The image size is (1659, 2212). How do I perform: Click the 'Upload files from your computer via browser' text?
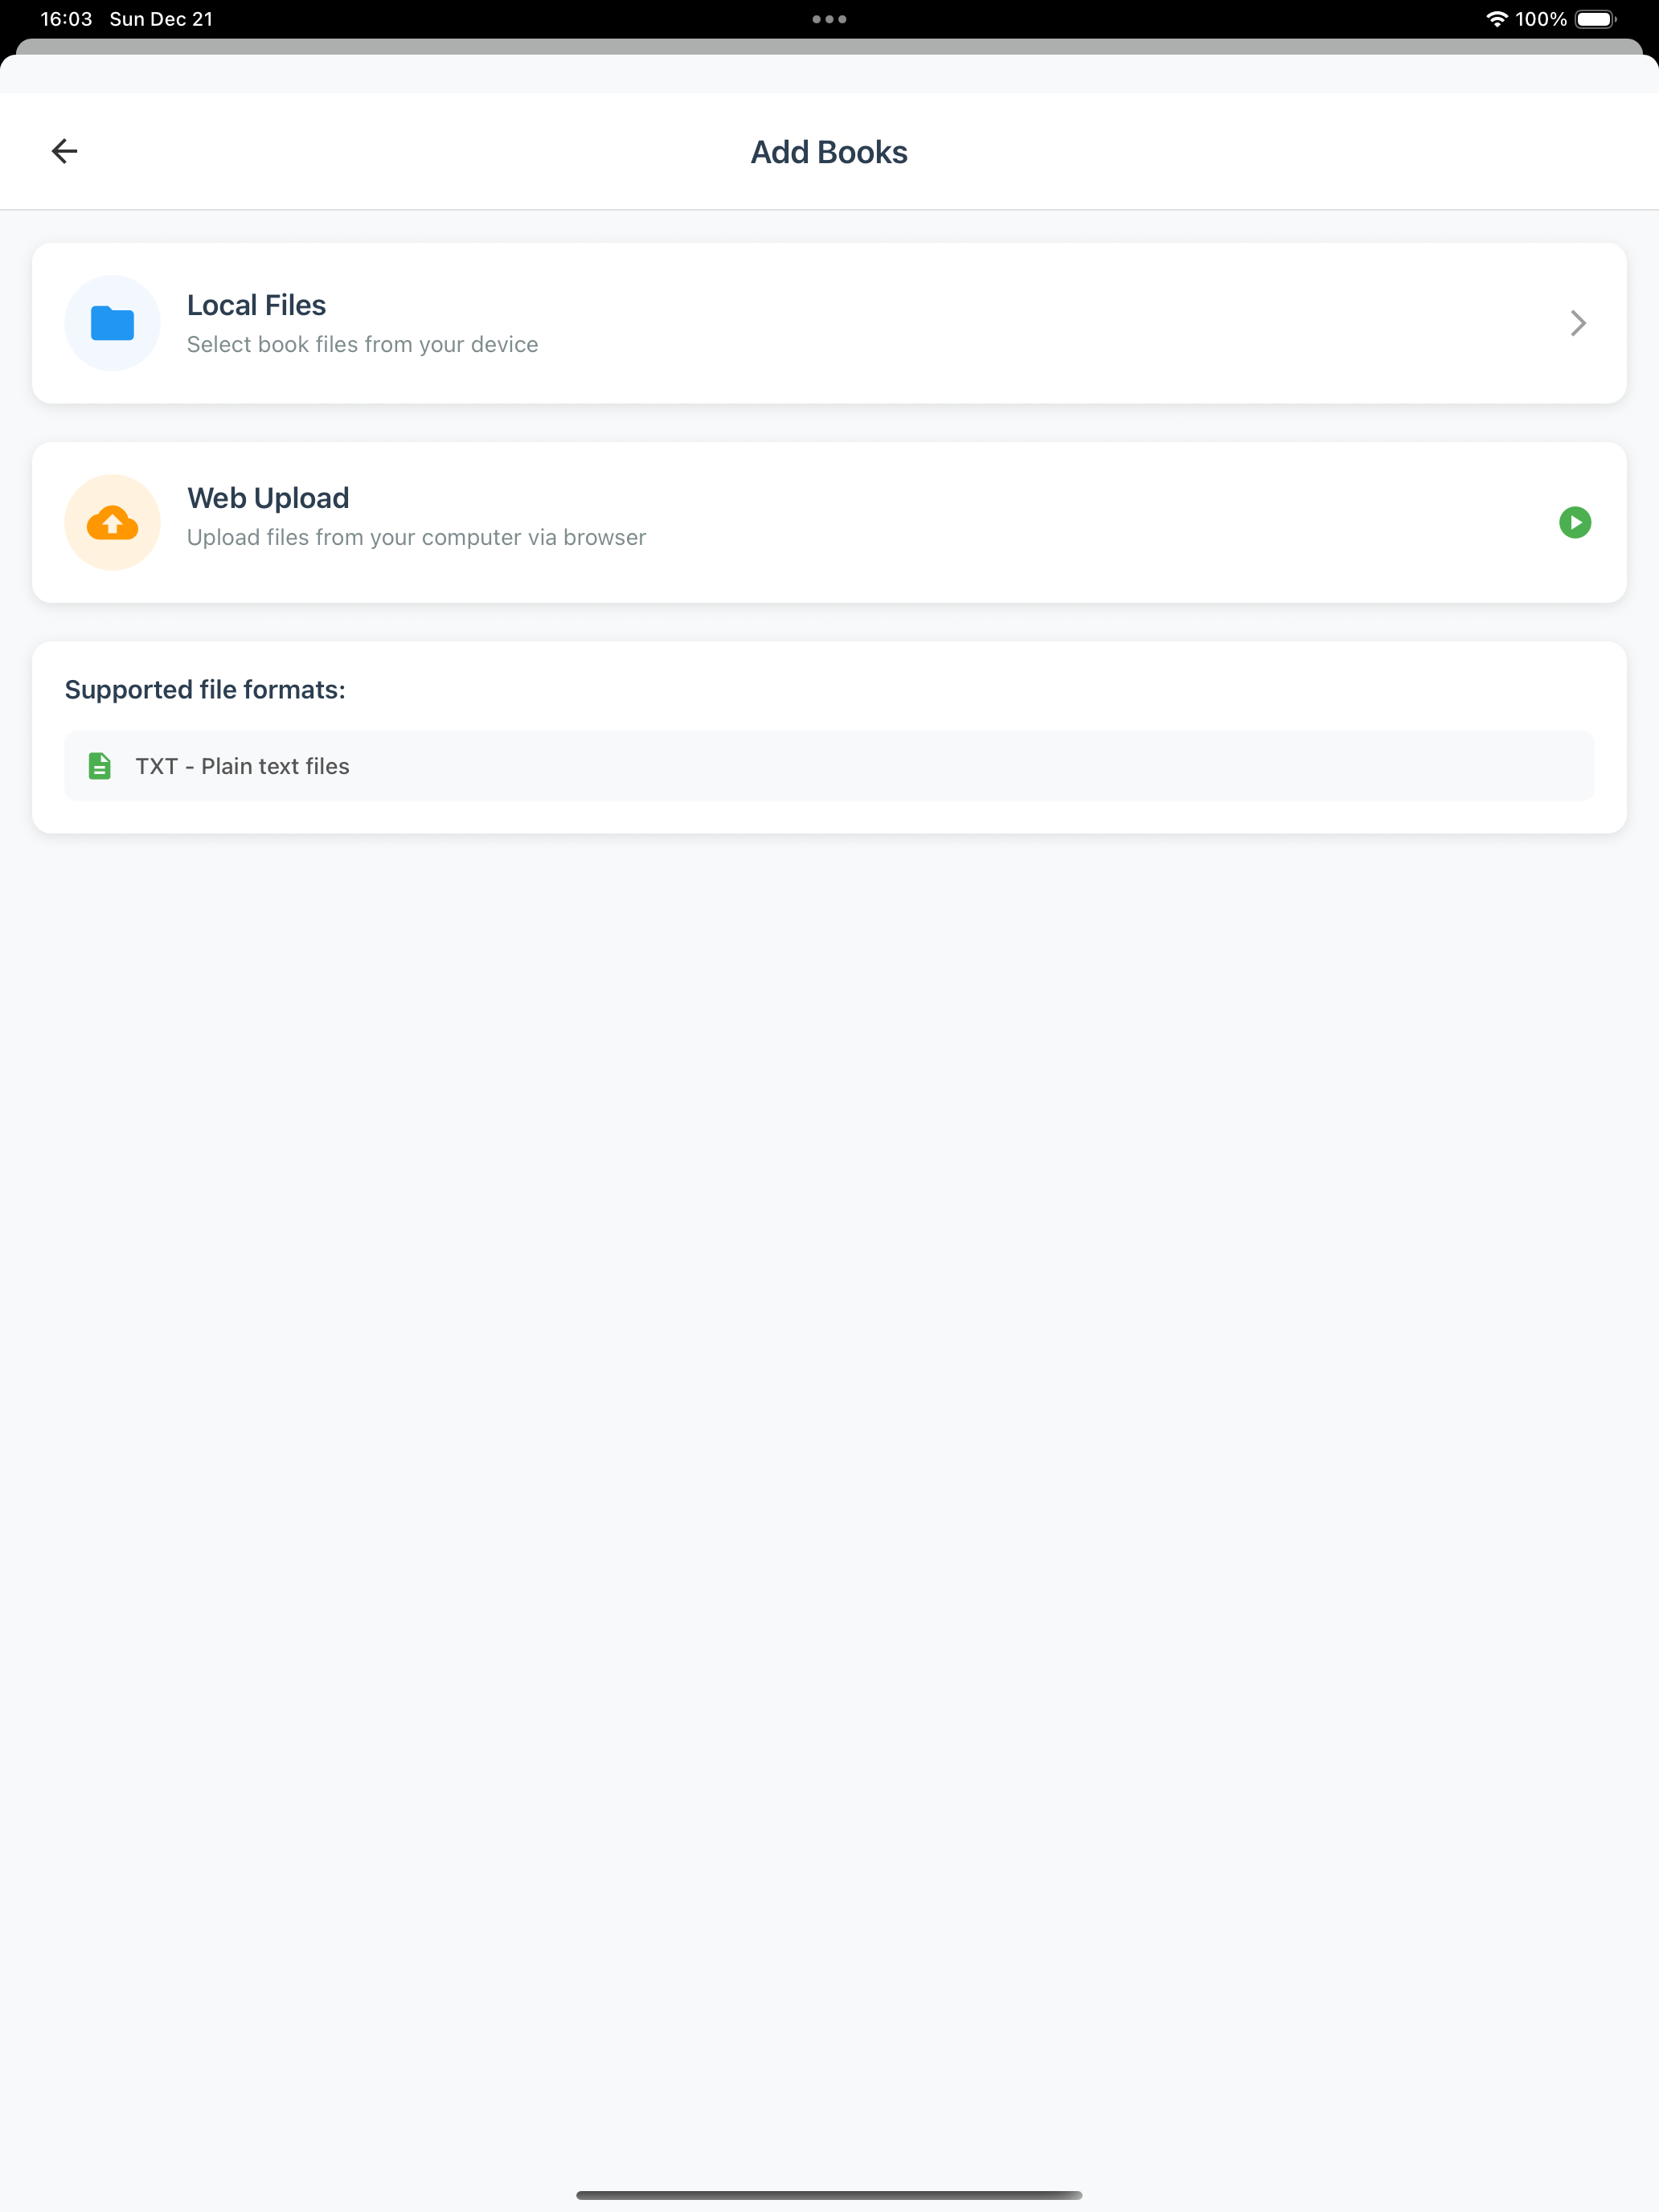(x=416, y=537)
